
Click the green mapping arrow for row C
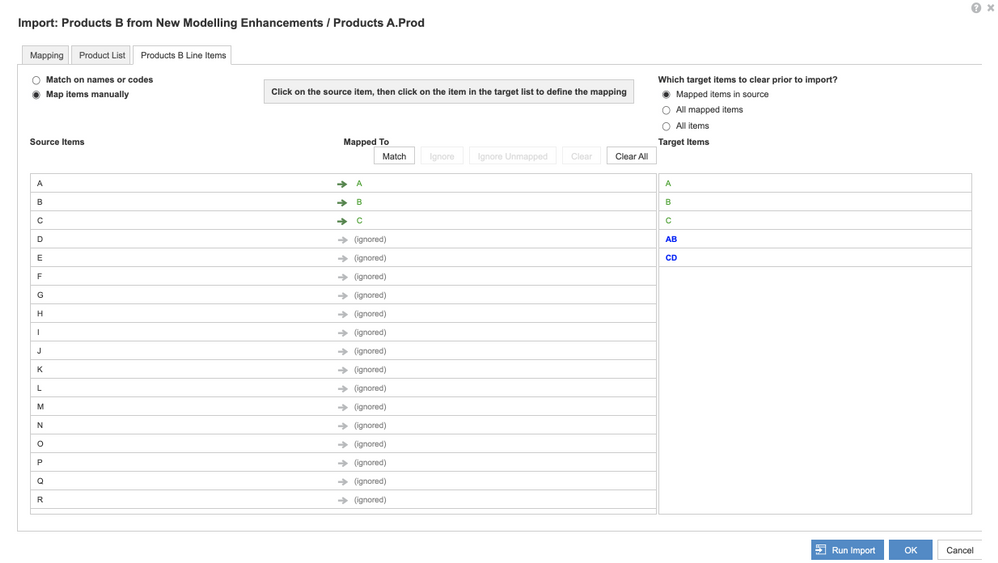click(x=342, y=221)
